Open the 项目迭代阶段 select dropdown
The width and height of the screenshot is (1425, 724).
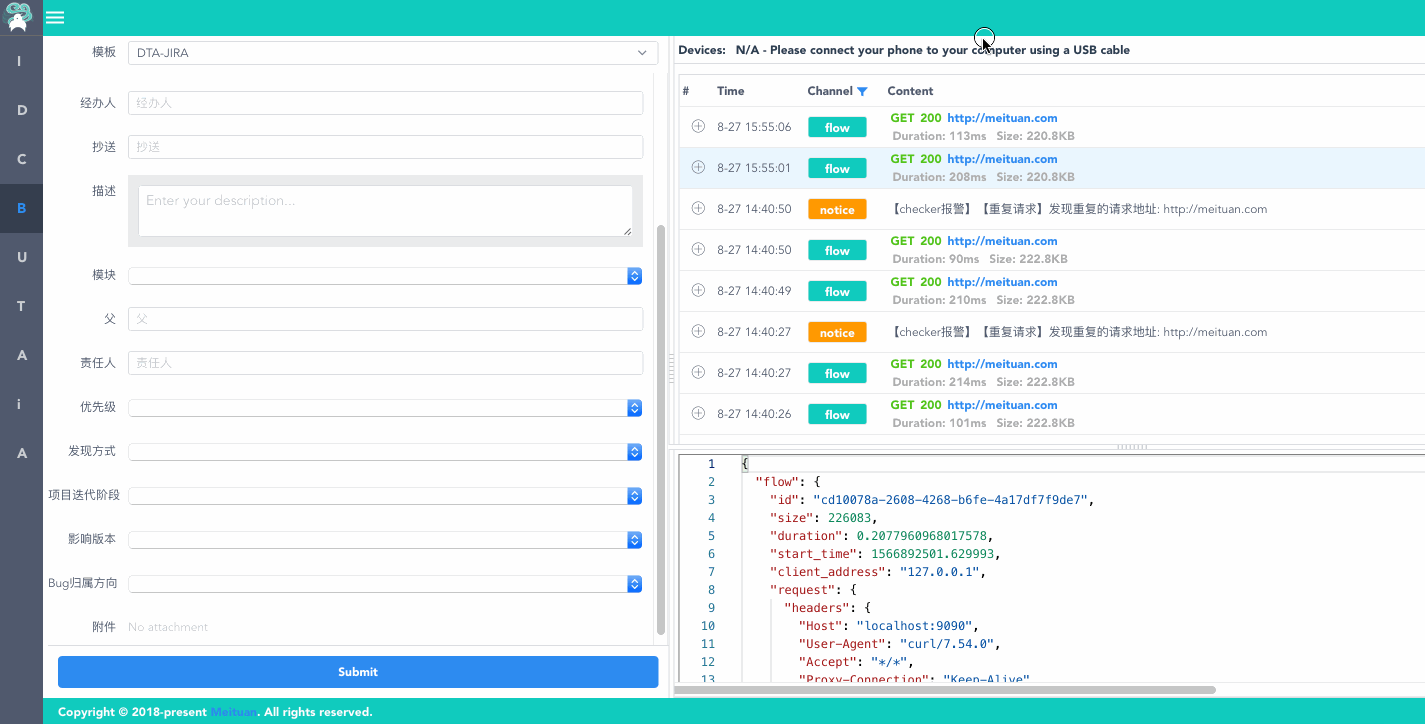(x=385, y=496)
